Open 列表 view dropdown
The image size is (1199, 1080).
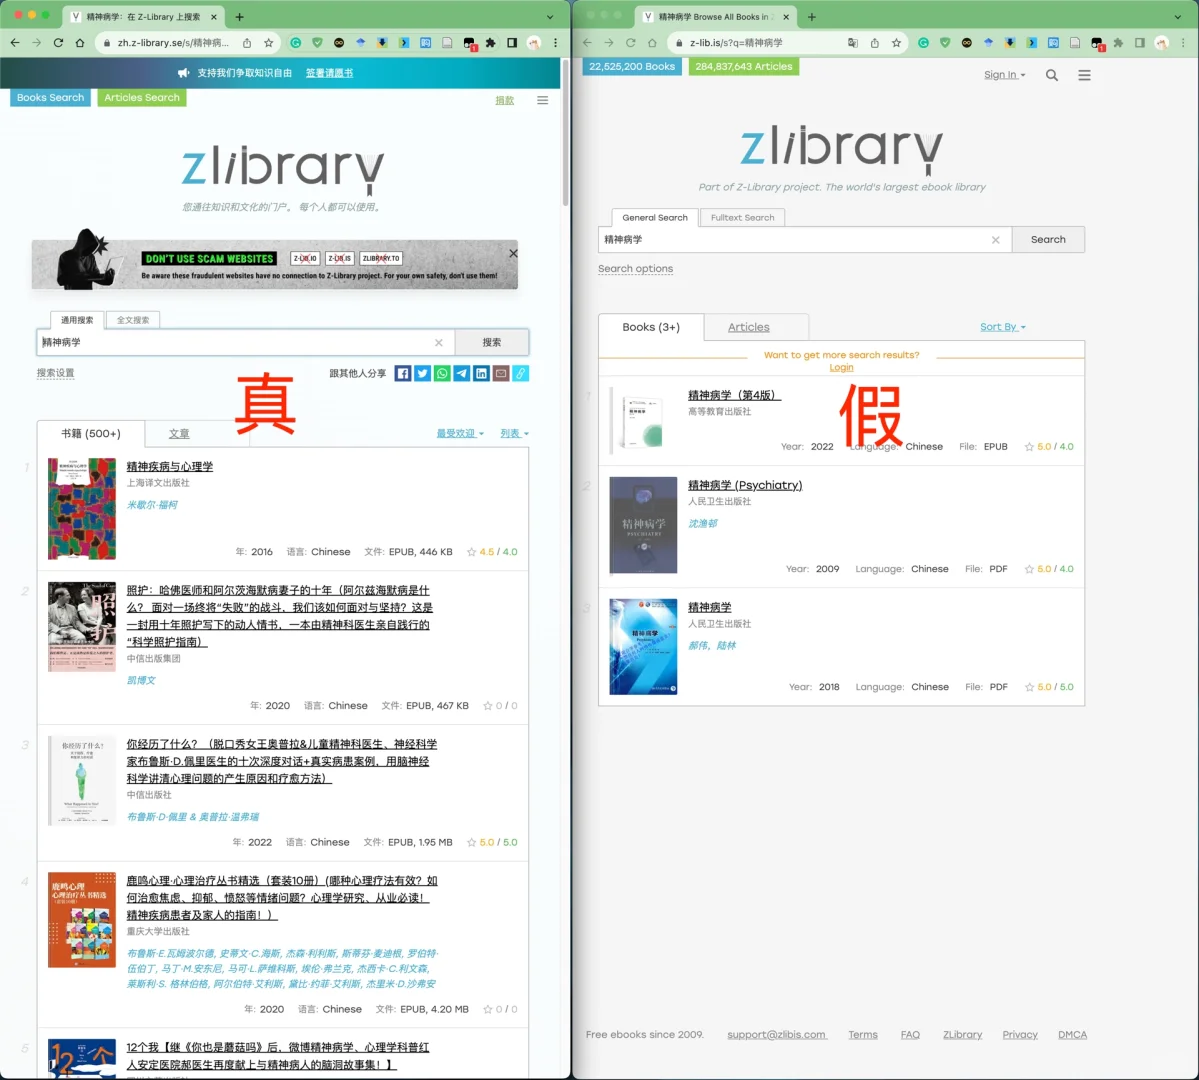click(x=514, y=434)
